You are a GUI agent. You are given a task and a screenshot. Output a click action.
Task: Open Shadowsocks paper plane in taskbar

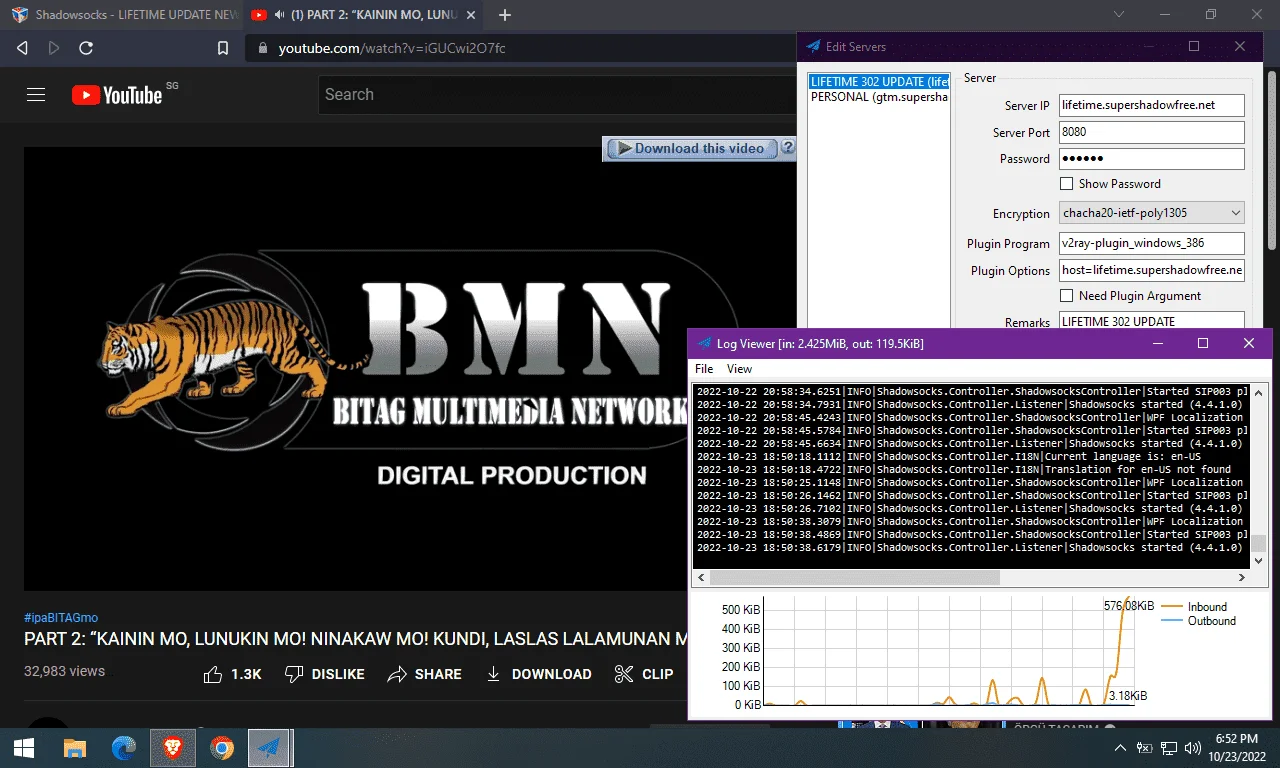tap(269, 747)
